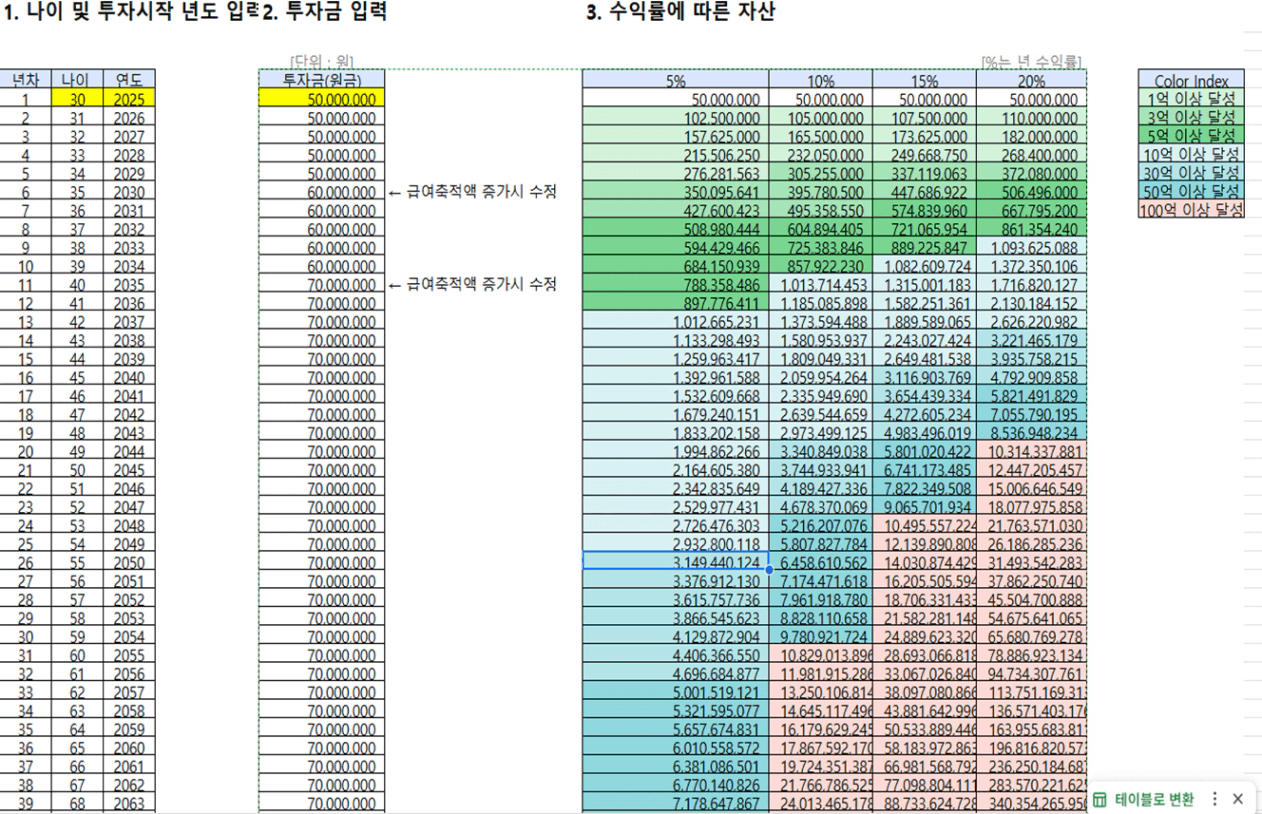Select the 10억 이상 달성 legend cell
Viewport: 1262px width, 814px height.
pyautogui.click(x=1191, y=153)
